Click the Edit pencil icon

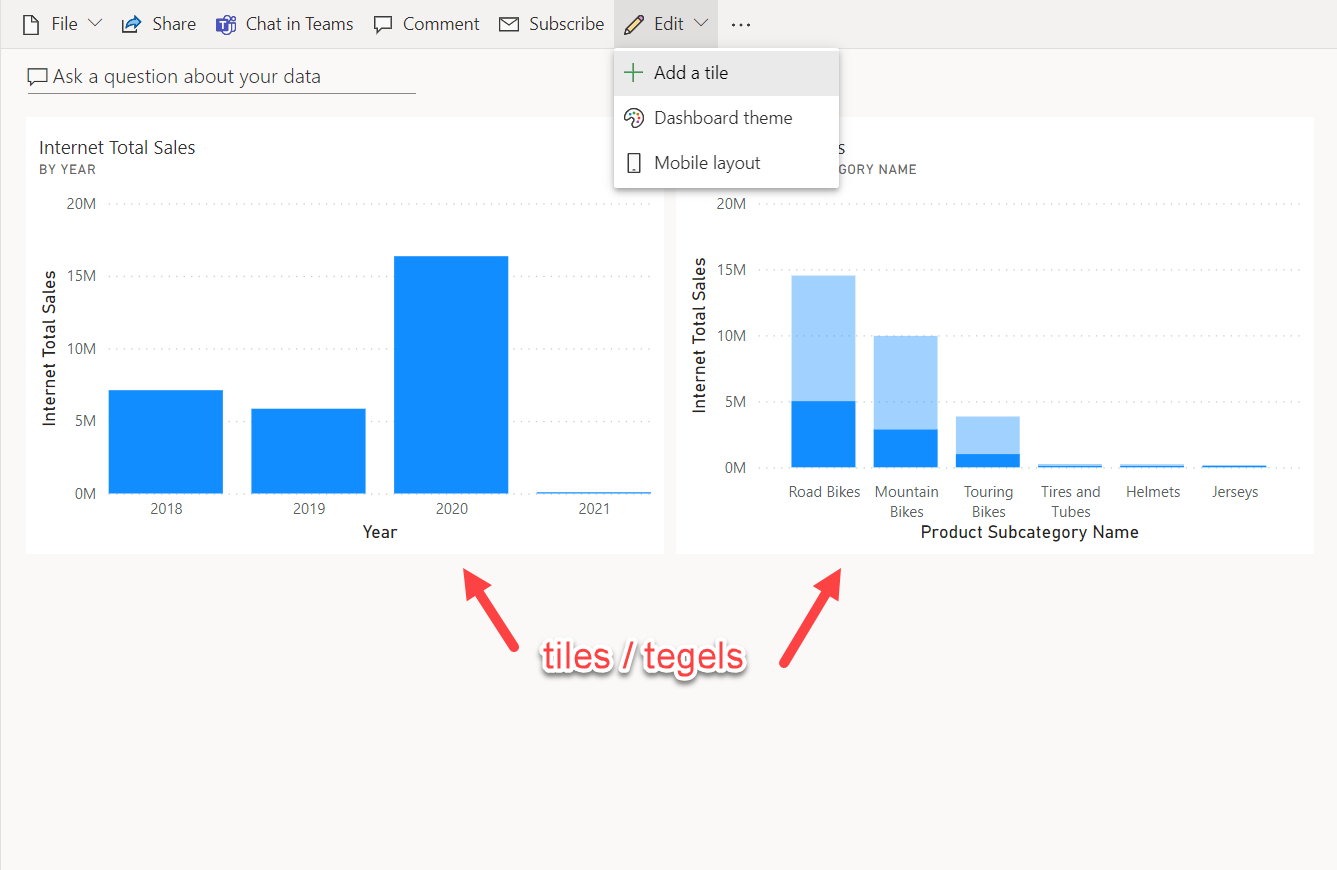[634, 24]
